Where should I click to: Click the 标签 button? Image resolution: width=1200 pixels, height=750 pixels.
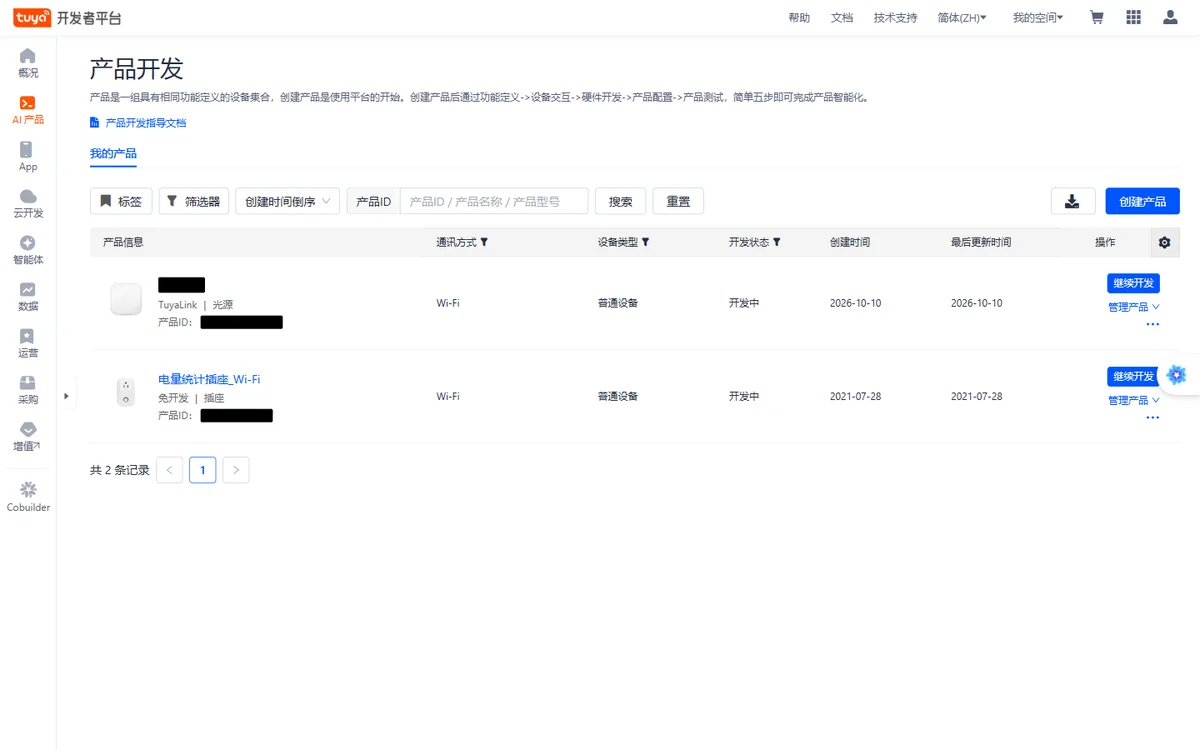pos(121,201)
